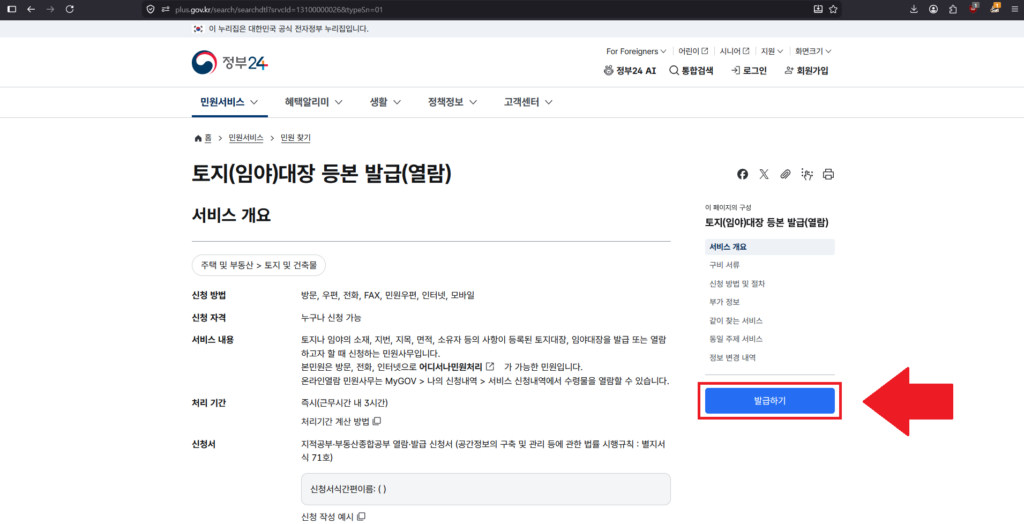Image resolution: width=1024 pixels, height=524 pixels.
Task: Click the blue 발급하기 button
Action: point(769,401)
